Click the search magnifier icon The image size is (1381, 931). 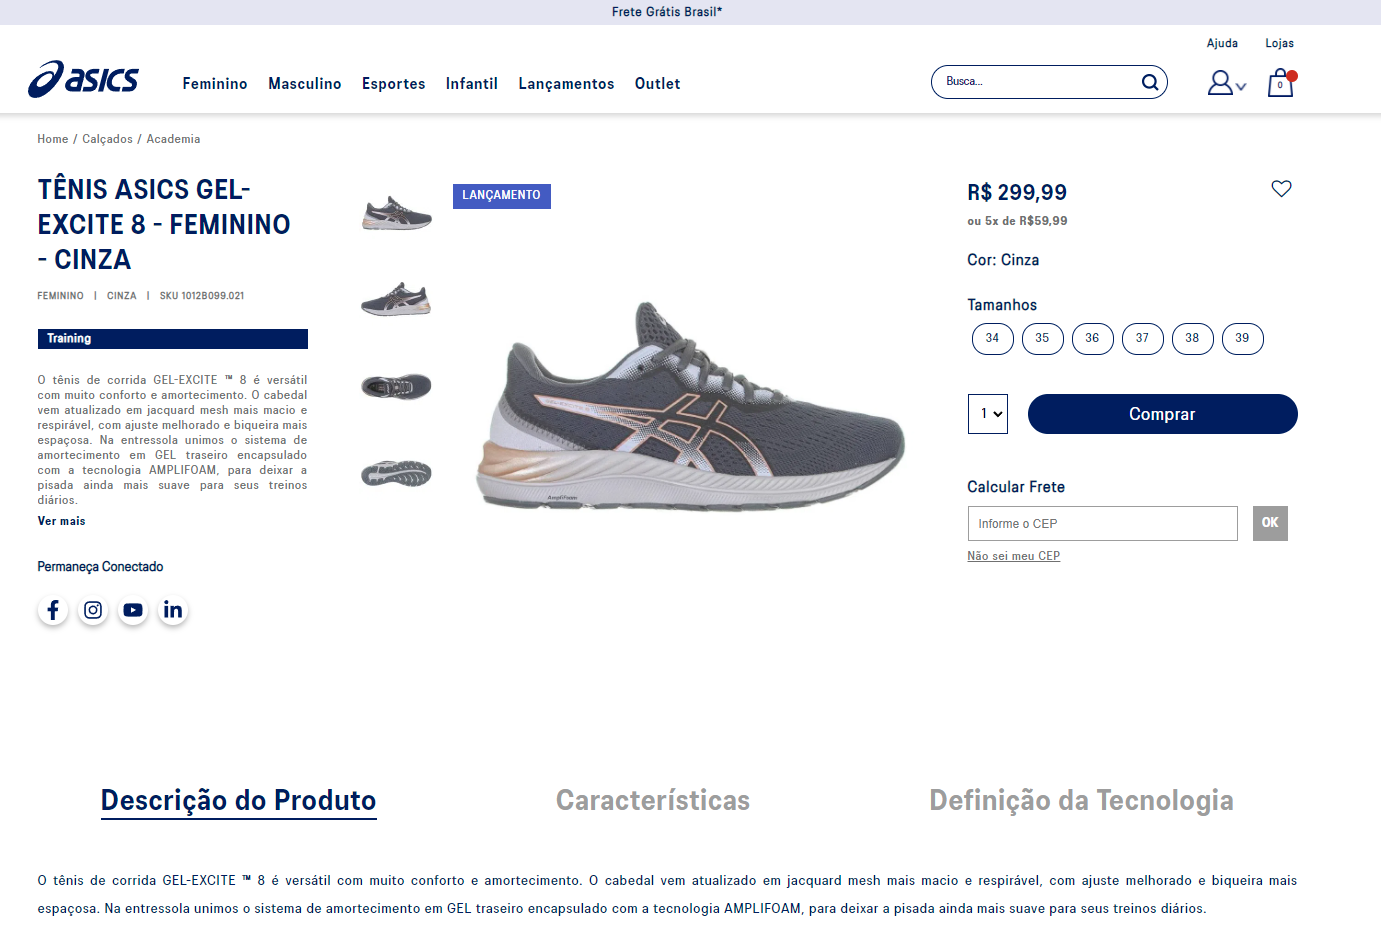[x=1150, y=82]
